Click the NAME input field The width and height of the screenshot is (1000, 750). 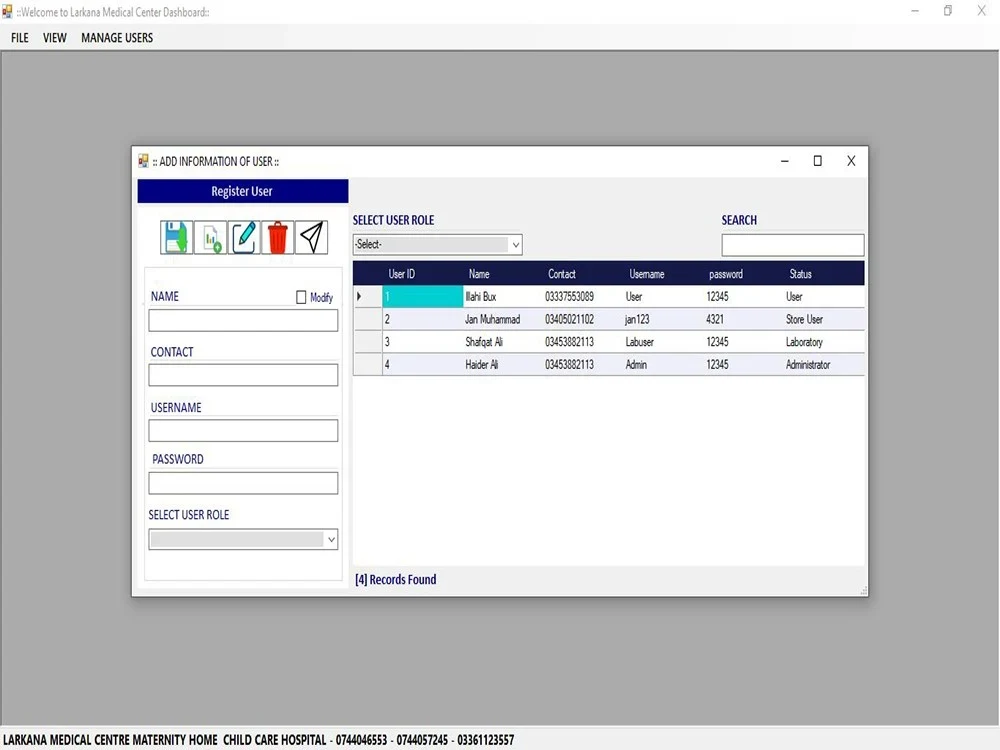point(243,321)
